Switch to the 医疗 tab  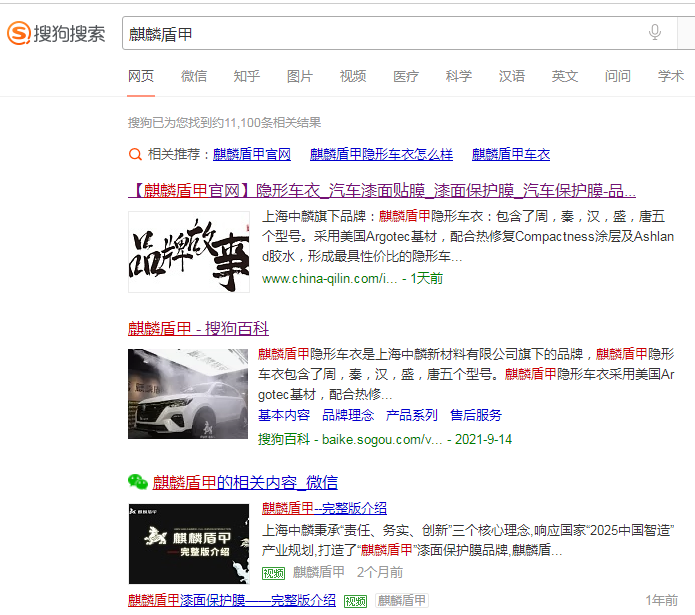tap(406, 76)
